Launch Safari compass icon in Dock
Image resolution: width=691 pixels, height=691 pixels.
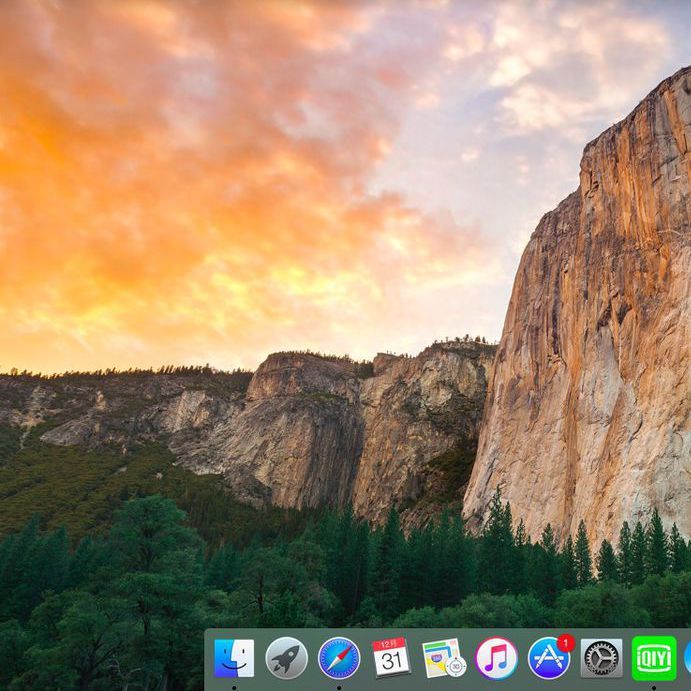point(339,658)
